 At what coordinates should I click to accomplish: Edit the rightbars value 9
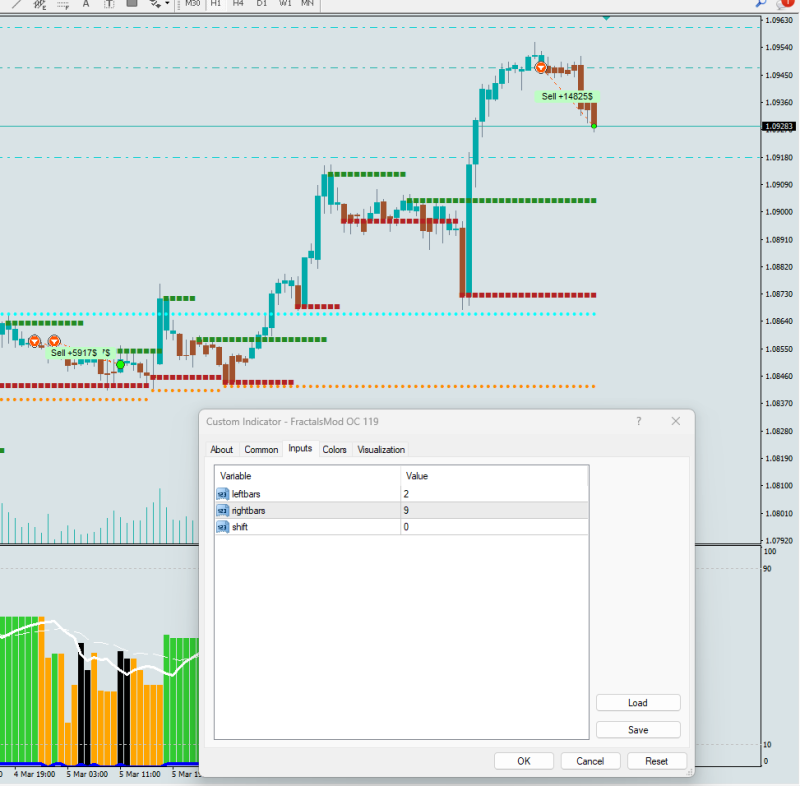(494, 510)
